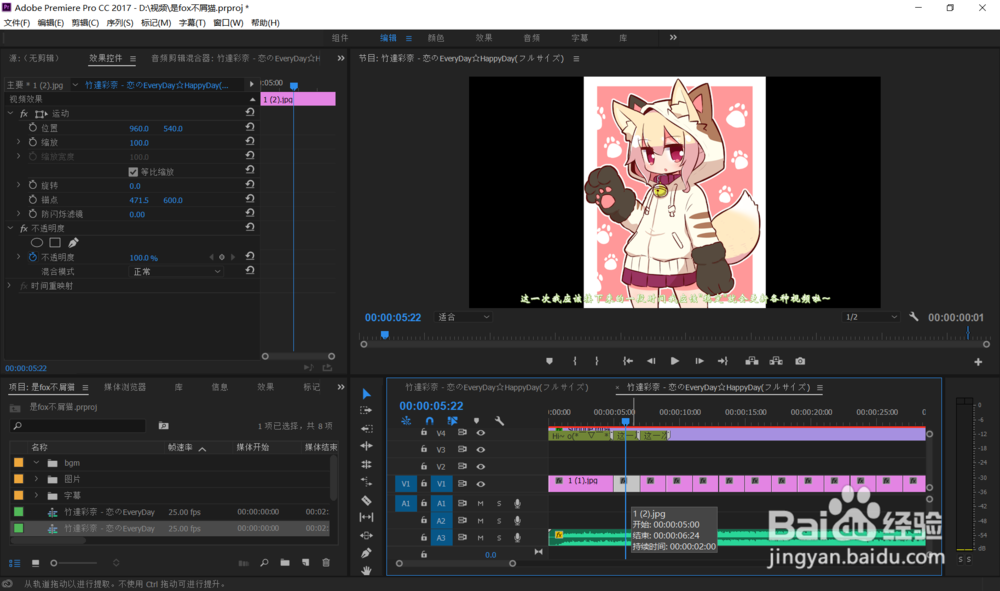Toggle V2 track output eye
This screenshot has width=1000, height=591.
(481, 467)
